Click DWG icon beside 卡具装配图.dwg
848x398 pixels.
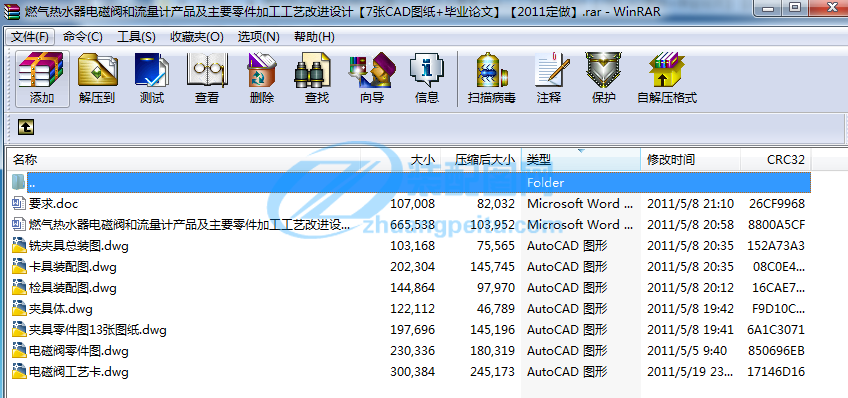pyautogui.click(x=19, y=267)
